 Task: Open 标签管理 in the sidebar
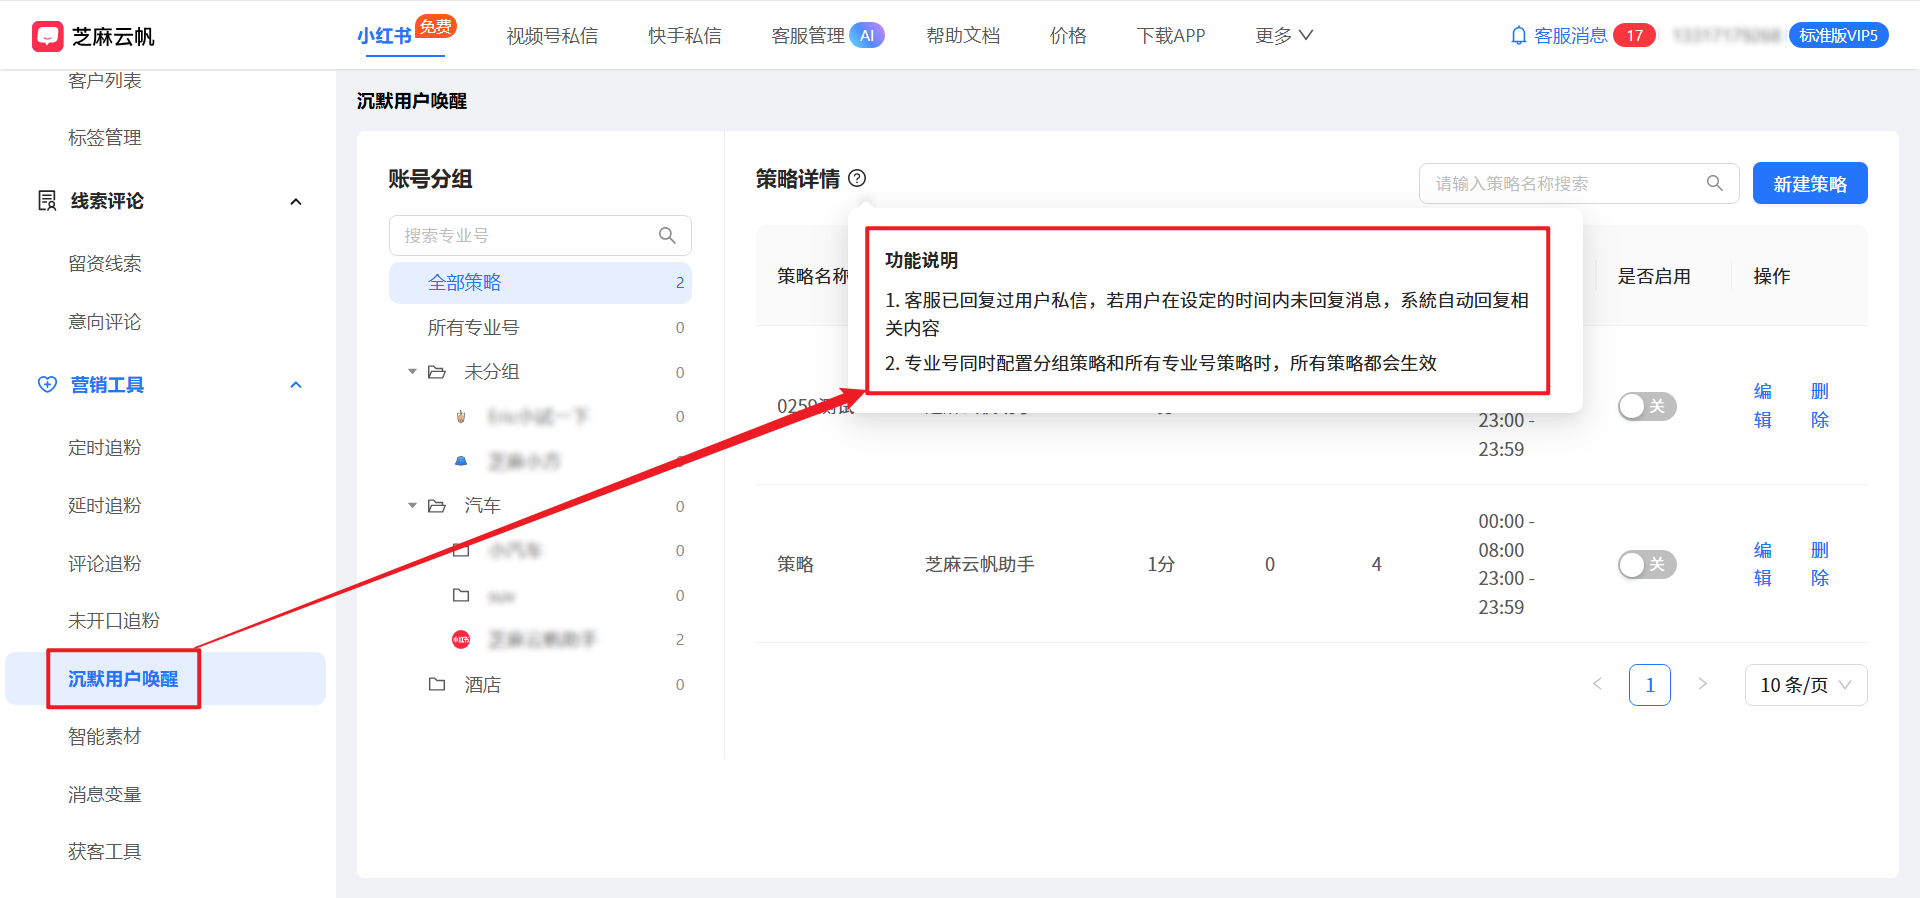[105, 138]
